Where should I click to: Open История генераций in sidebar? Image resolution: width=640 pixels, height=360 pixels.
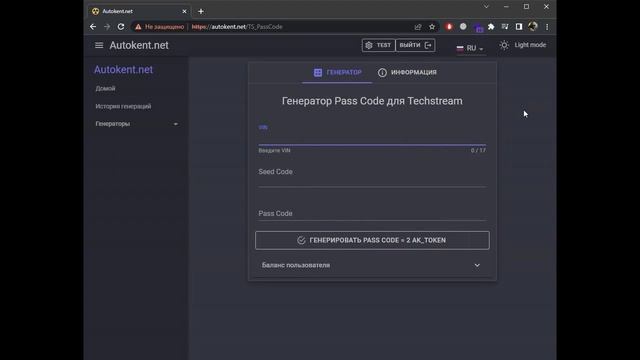(x=123, y=106)
